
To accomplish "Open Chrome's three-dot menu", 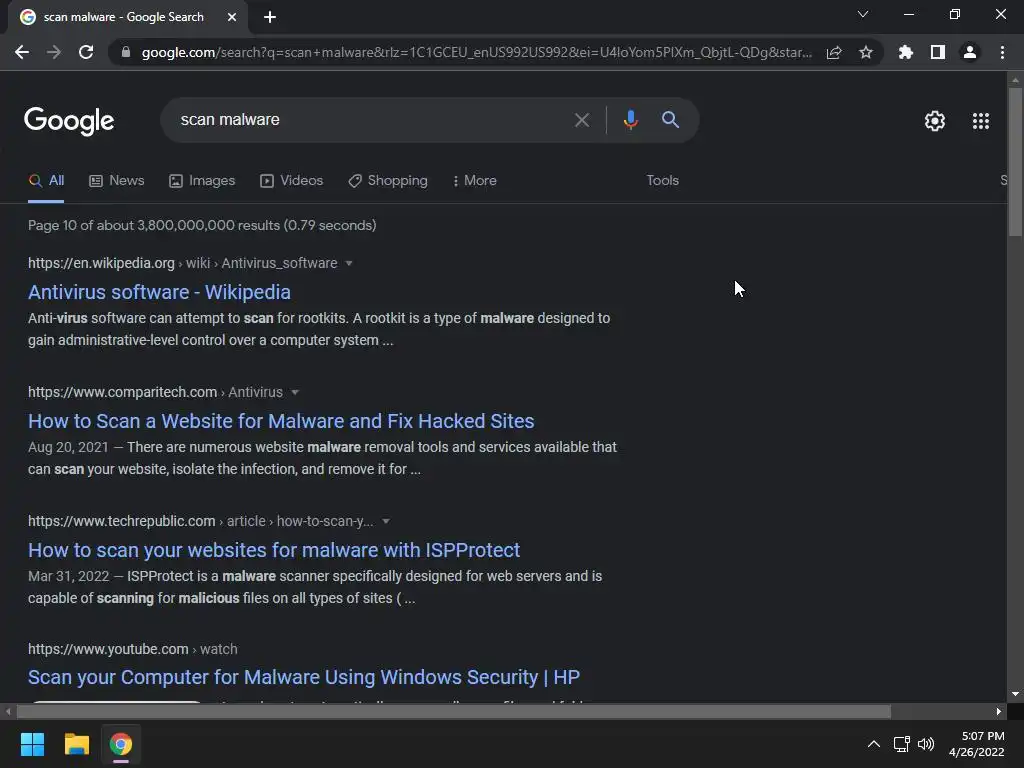I will pyautogui.click(x=1002, y=52).
